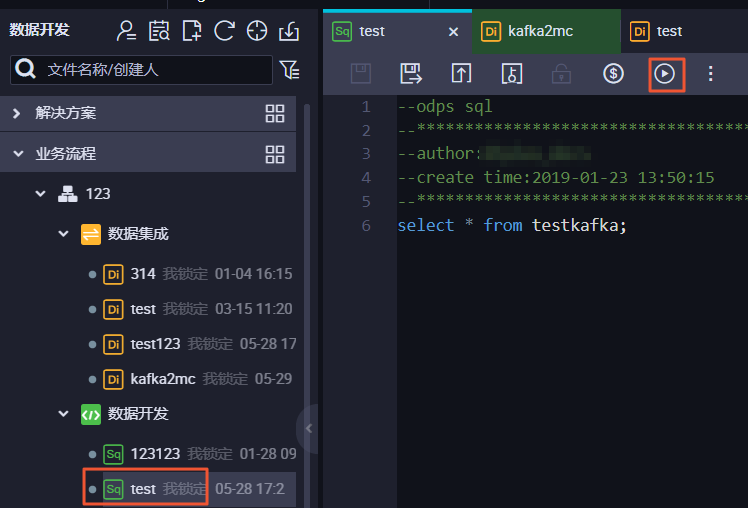748x508 pixels.
Task: Click line number 2 in the gutter
Action: coord(366,130)
